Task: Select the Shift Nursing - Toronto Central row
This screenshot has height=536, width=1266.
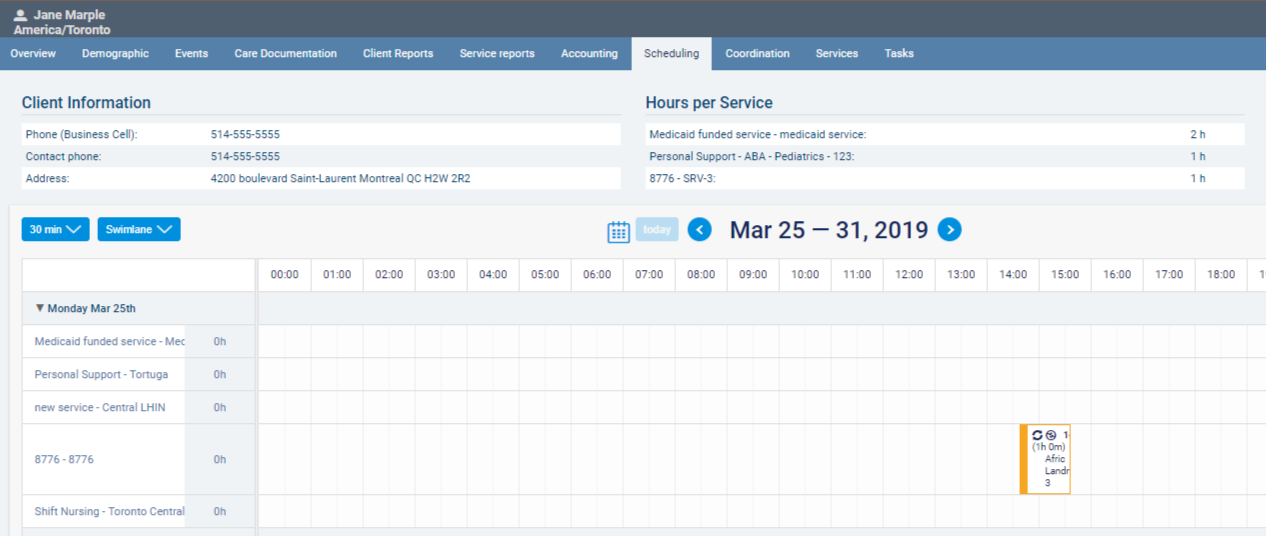Action: point(109,511)
